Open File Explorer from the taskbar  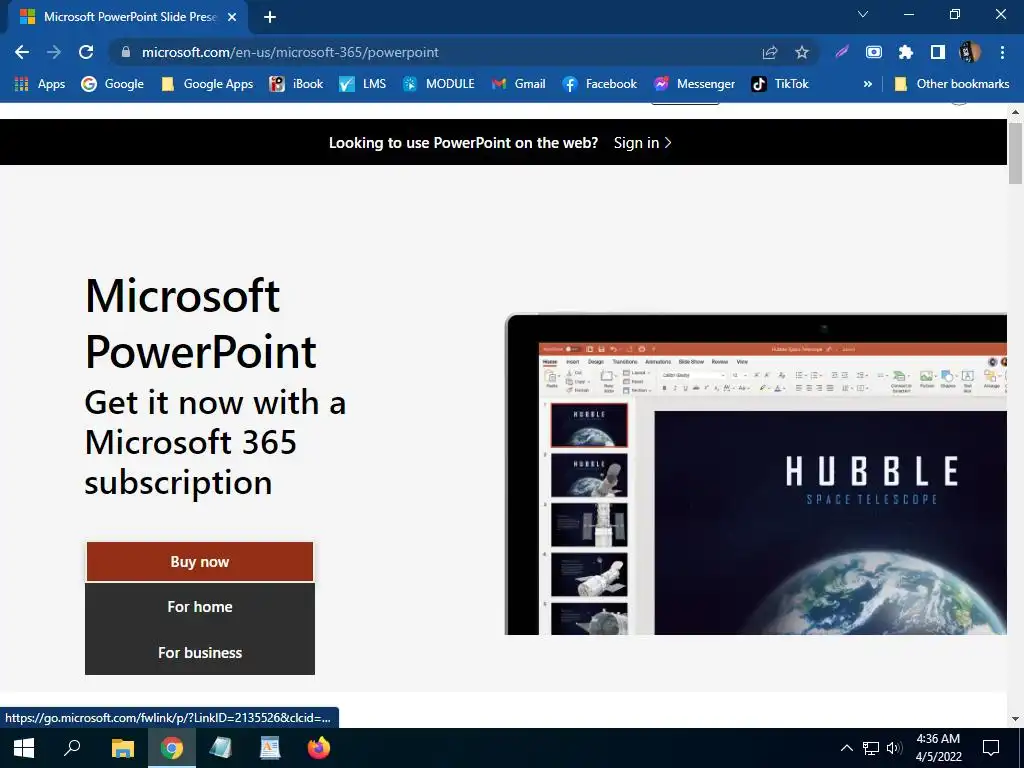(122, 748)
